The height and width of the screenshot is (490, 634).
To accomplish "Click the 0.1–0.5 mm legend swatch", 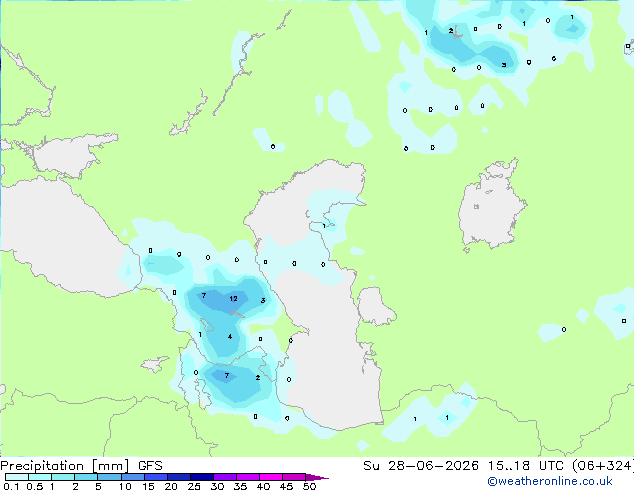I will click(x=17, y=477).
